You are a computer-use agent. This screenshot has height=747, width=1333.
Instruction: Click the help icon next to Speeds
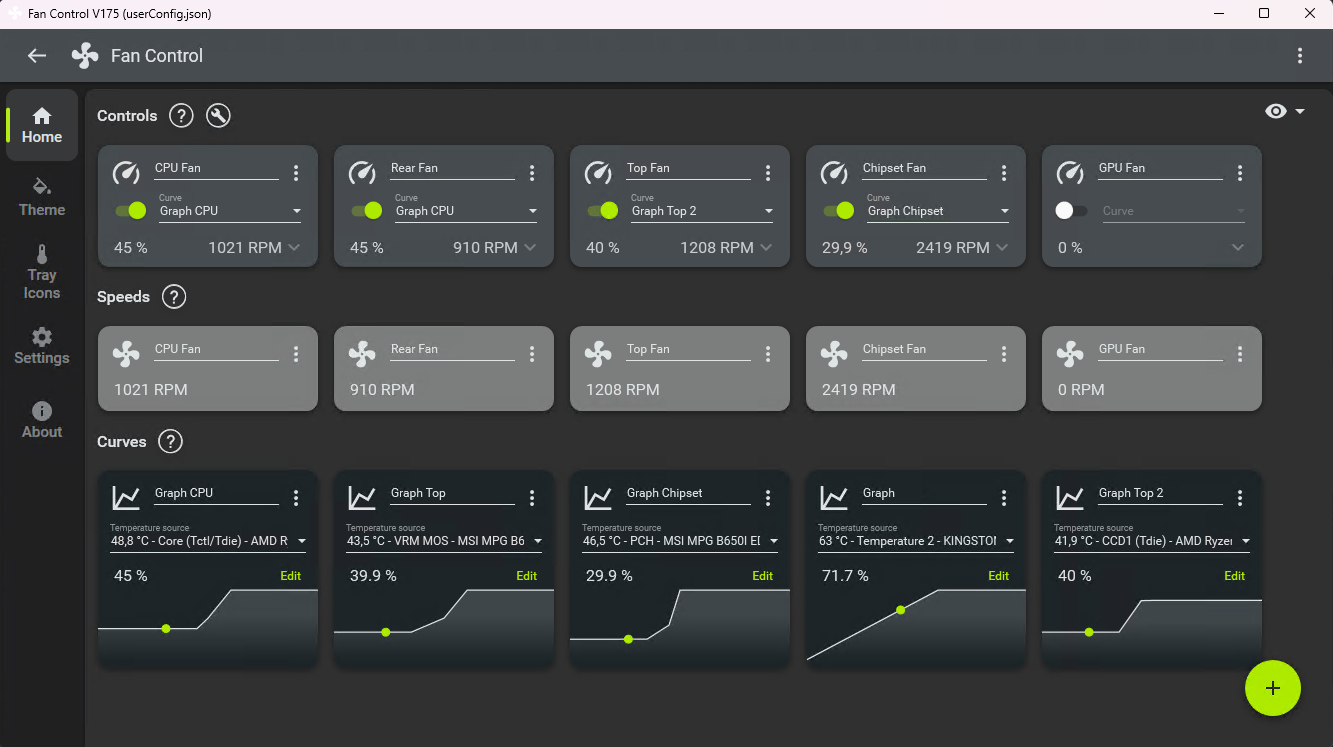coord(173,296)
